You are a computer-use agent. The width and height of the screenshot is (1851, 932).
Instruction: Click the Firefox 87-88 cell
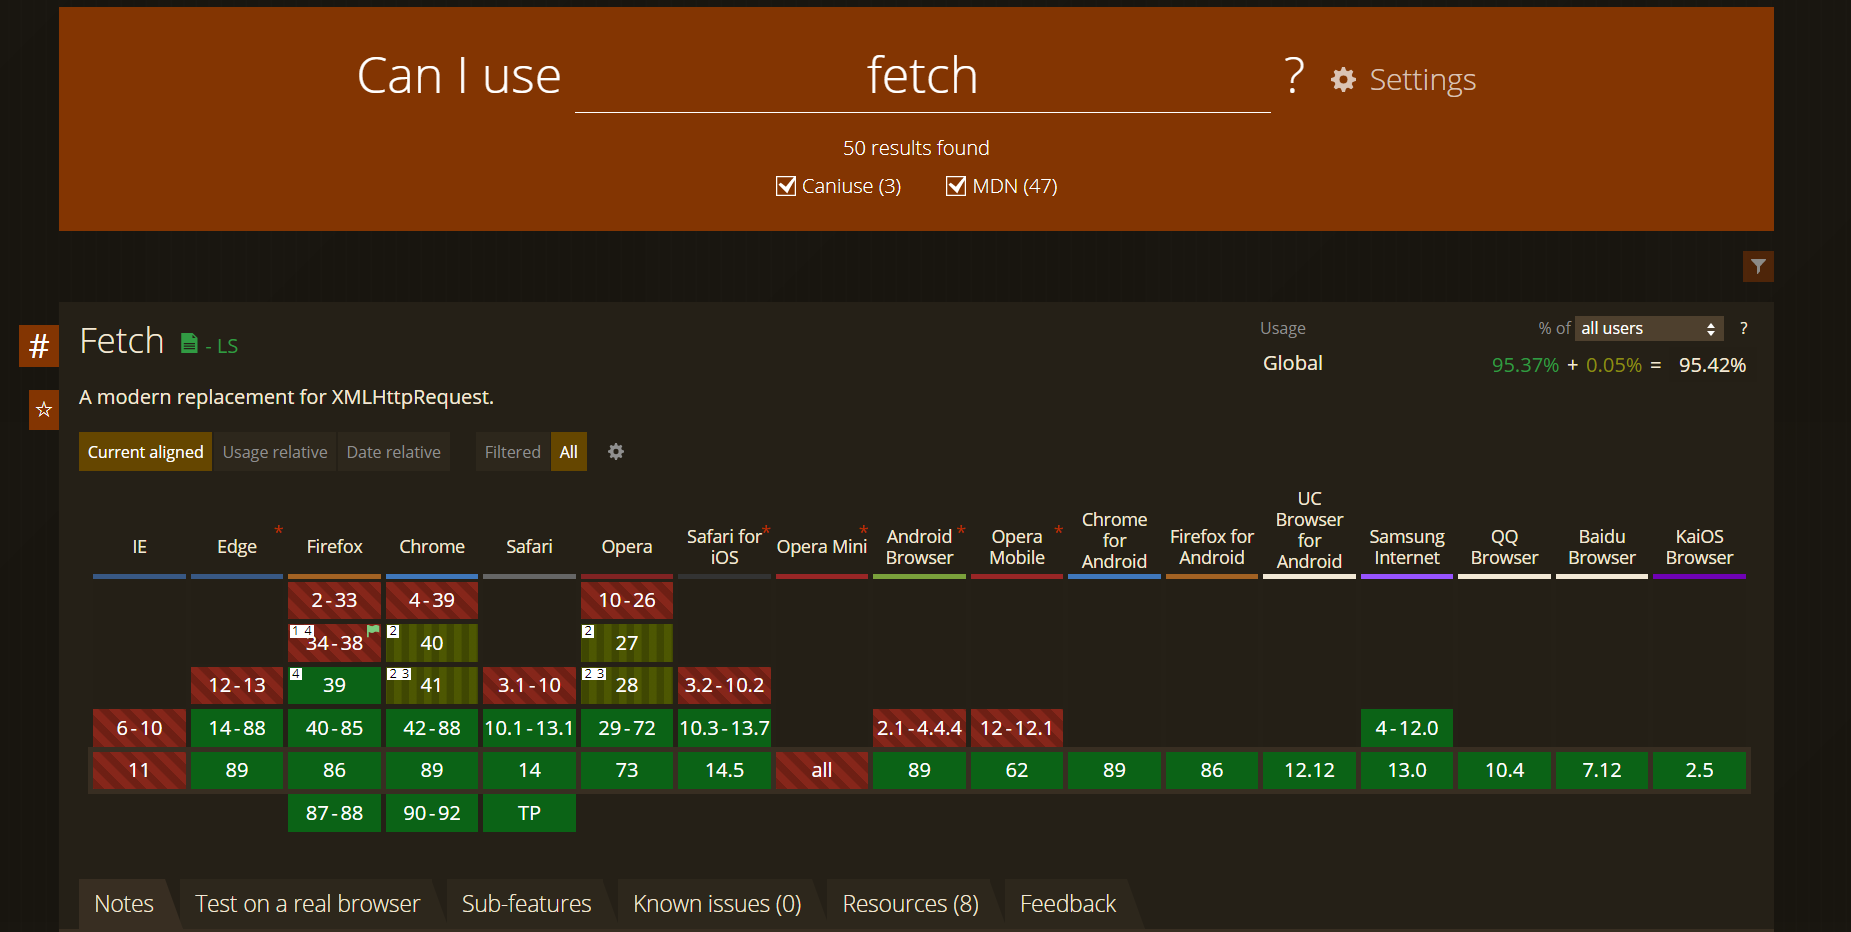(x=334, y=813)
